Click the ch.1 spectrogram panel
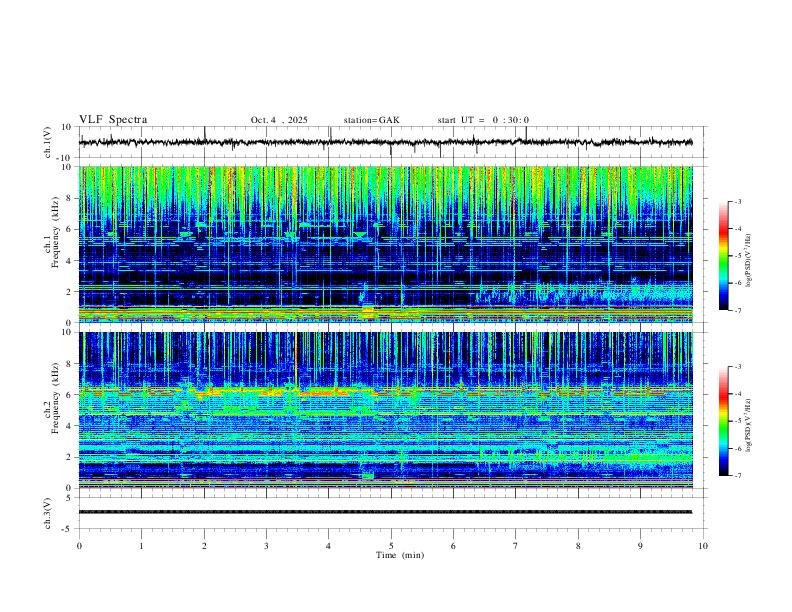The image size is (792, 612). 386,244
